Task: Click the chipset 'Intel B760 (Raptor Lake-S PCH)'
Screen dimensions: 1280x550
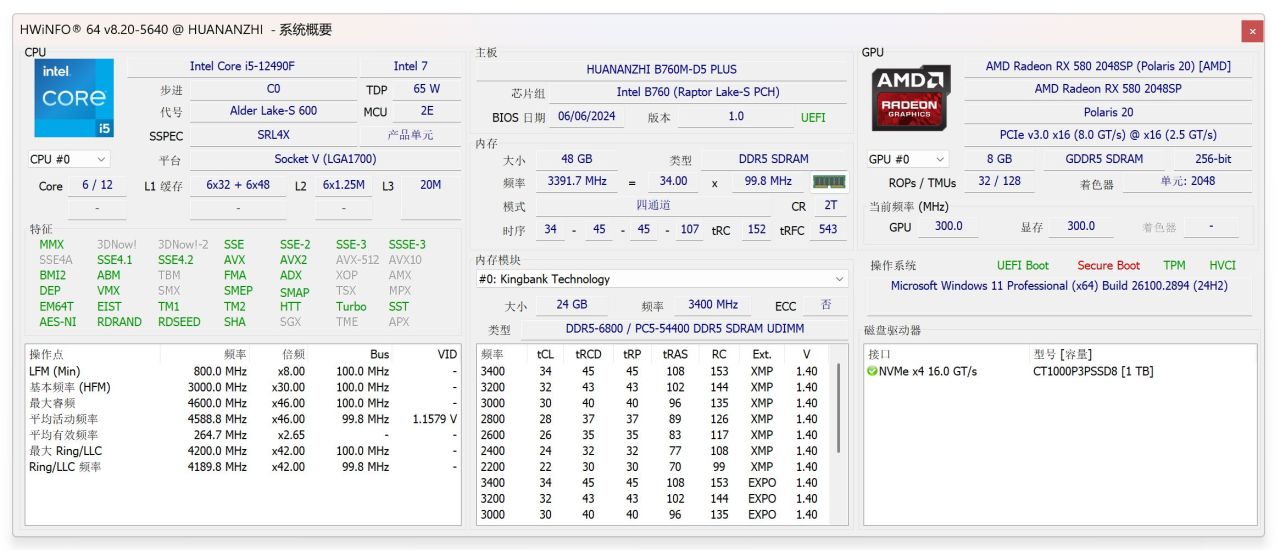Action: tap(697, 92)
